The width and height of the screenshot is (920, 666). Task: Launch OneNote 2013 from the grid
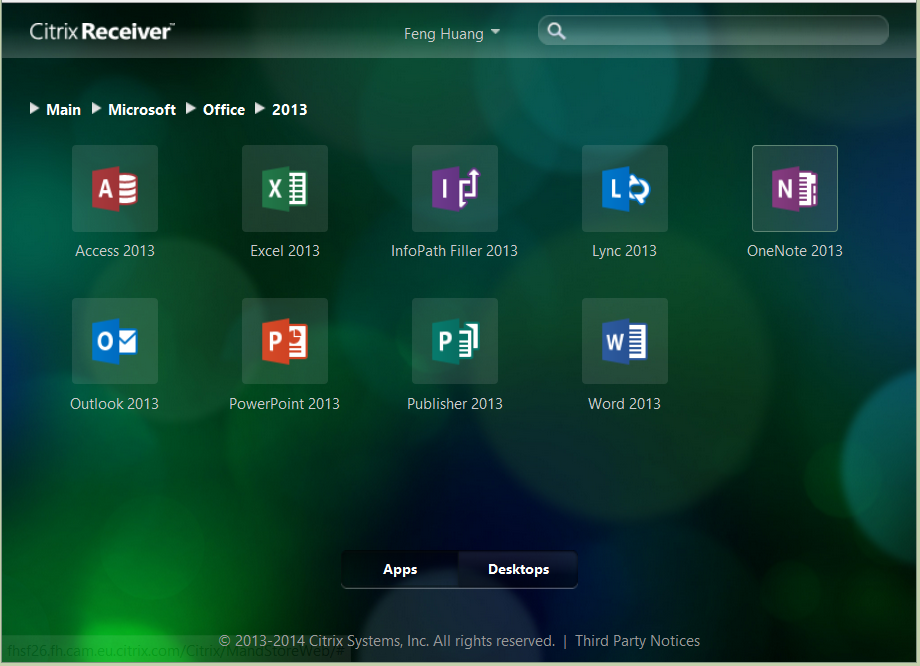point(795,188)
